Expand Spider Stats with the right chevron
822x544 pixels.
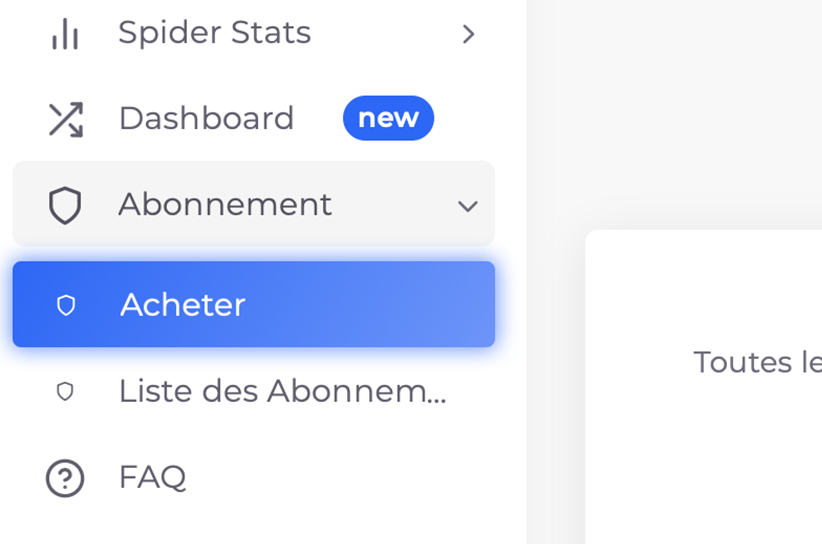468,34
